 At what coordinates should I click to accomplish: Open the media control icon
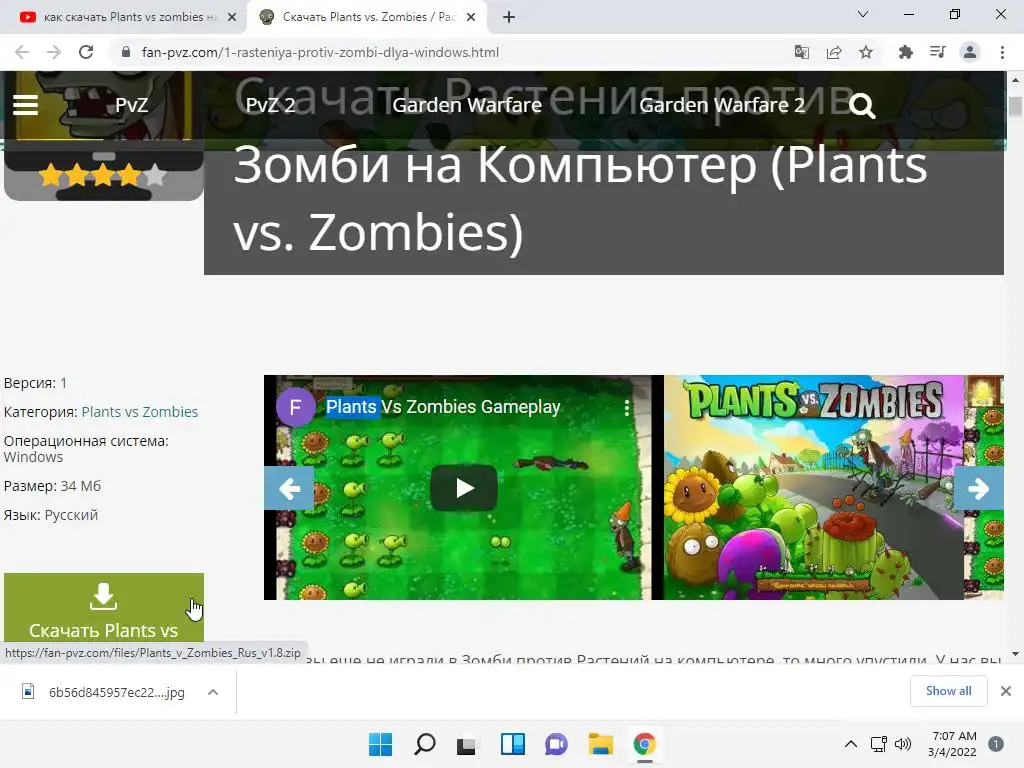tap(937, 52)
